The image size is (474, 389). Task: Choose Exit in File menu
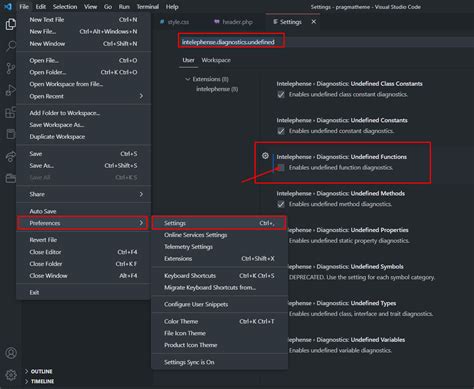pos(84,293)
